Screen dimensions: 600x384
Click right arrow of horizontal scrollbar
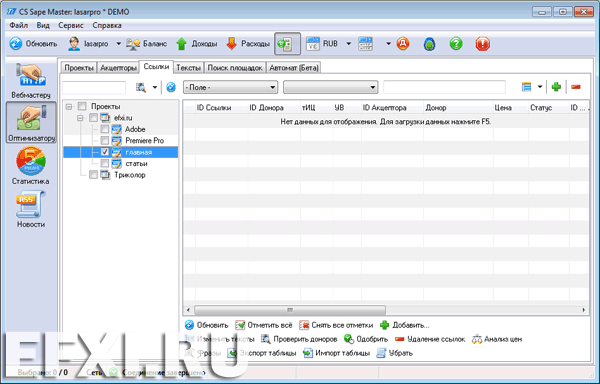point(584,310)
